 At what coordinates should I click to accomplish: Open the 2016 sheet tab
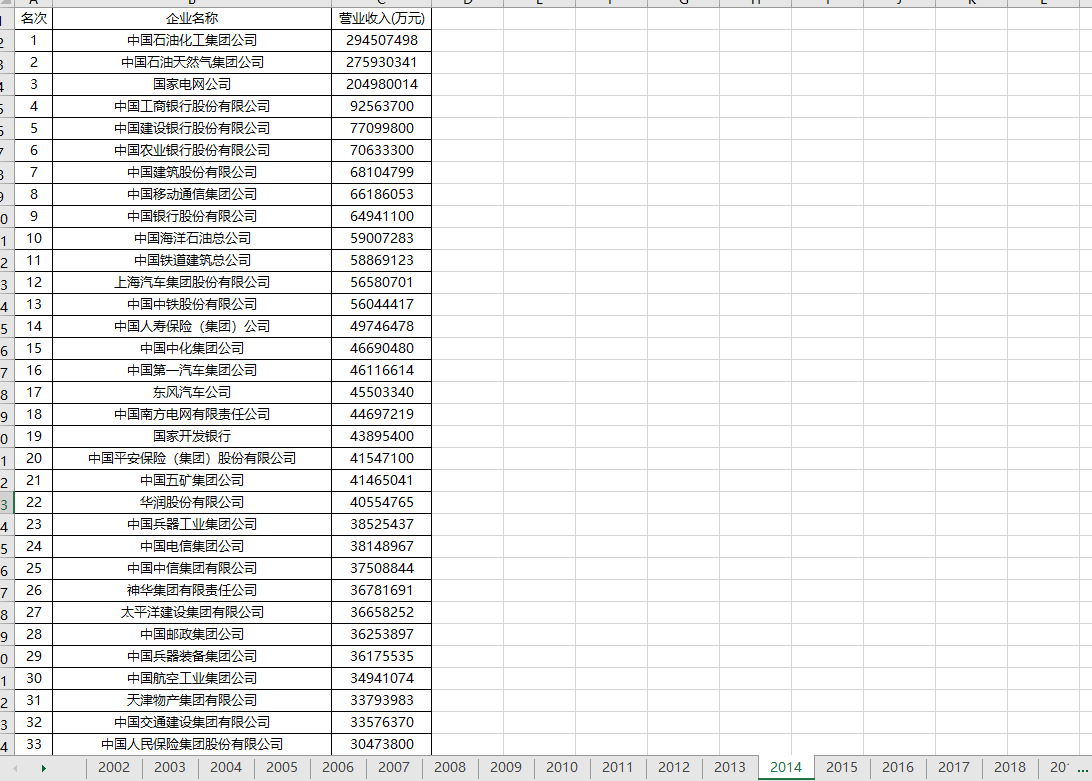pyautogui.click(x=898, y=767)
